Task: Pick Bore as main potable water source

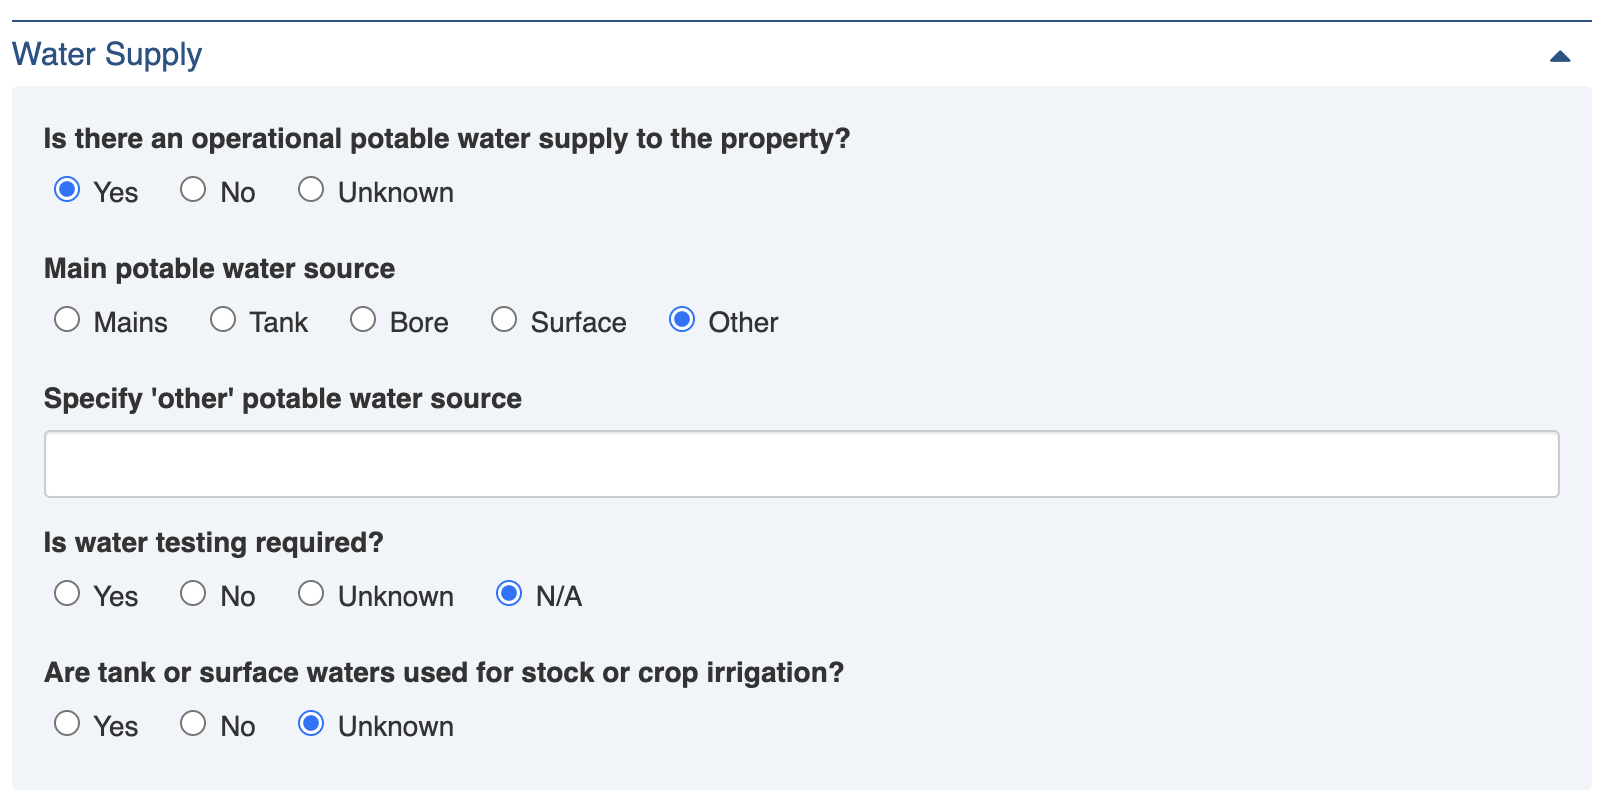Action: coord(363,320)
